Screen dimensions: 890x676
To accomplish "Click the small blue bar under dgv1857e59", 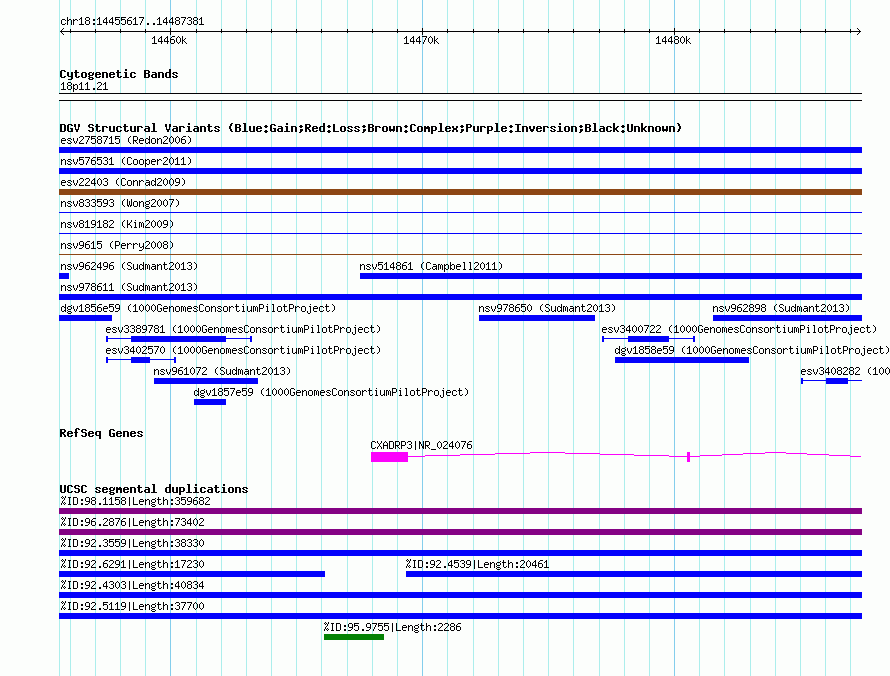I will coord(210,402).
